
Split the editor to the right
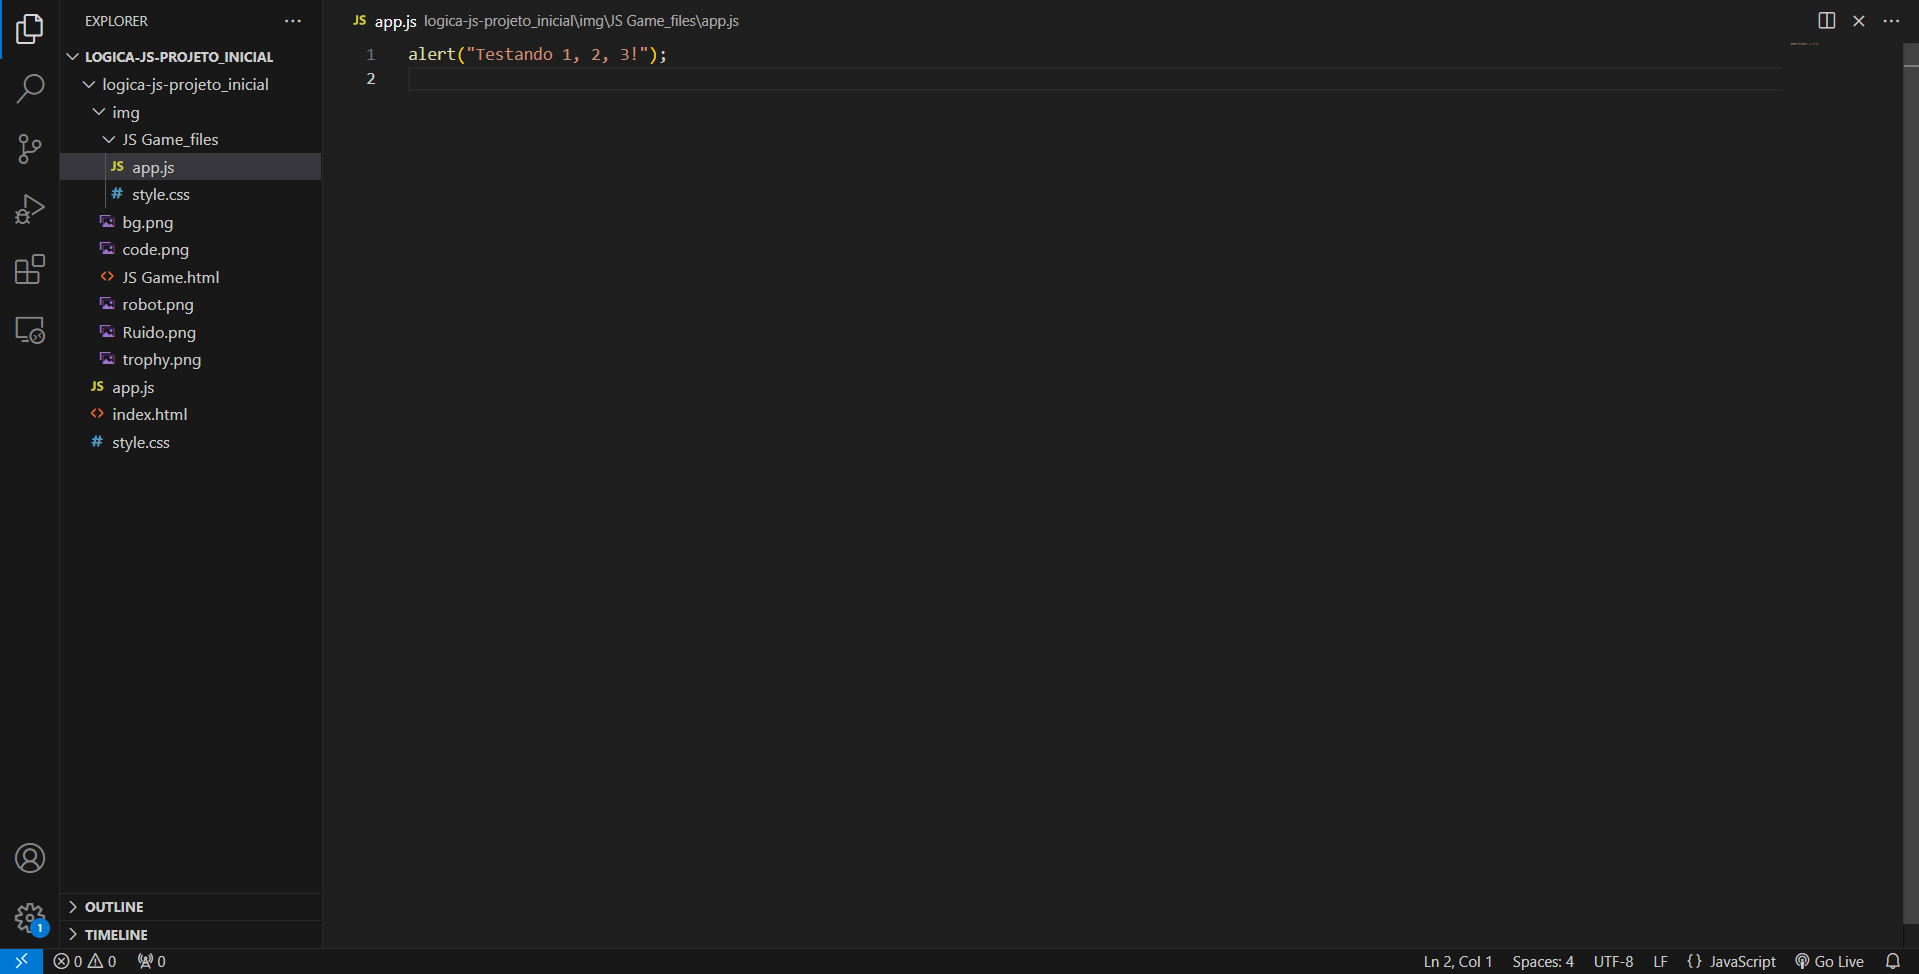tap(1826, 21)
